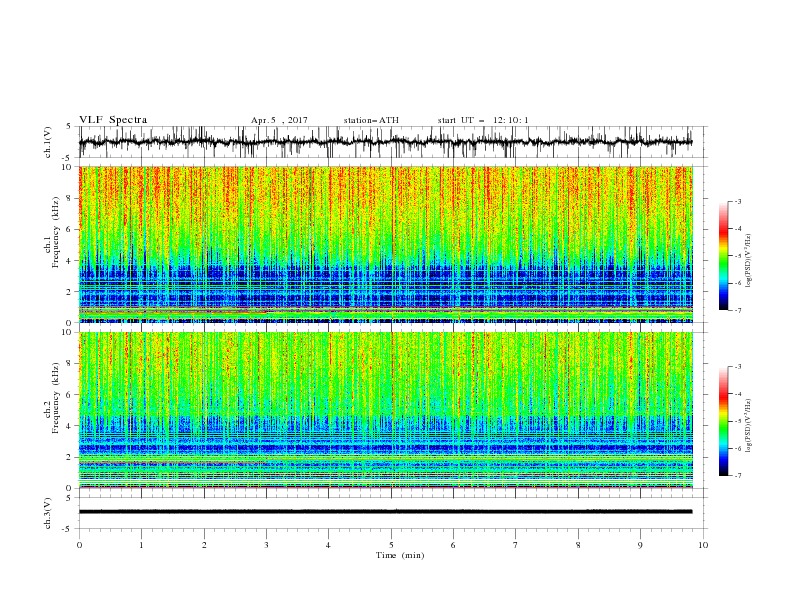Screen dimensions: 792x612
Task: Click the "-7" label on lower colorbar
Action: (x=737, y=475)
